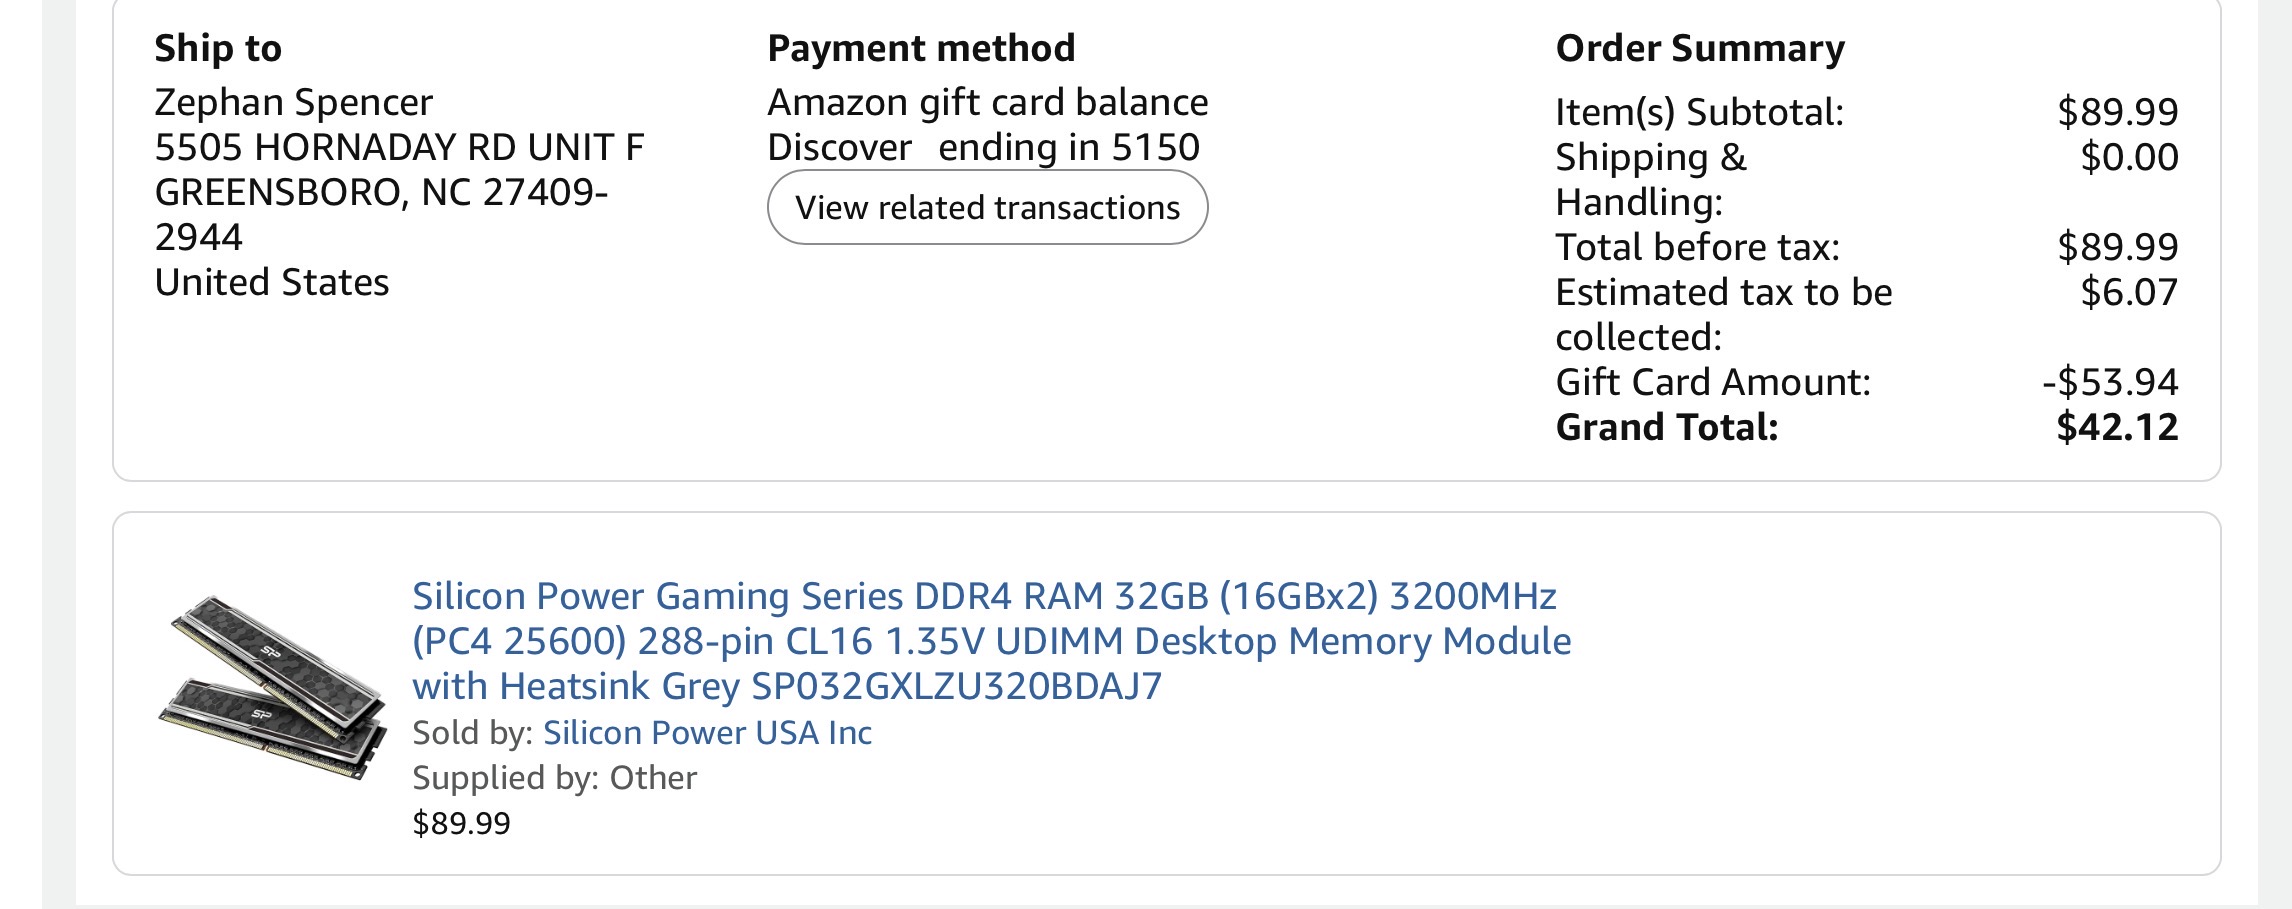Click the Item(s) Subtotal label
Image resolution: width=2292 pixels, height=909 pixels.
[x=1699, y=112]
